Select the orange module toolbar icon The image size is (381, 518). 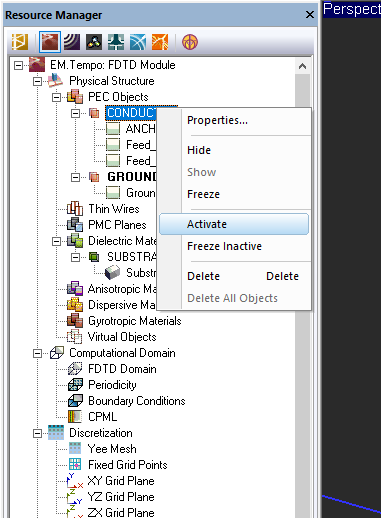(x=160, y=42)
